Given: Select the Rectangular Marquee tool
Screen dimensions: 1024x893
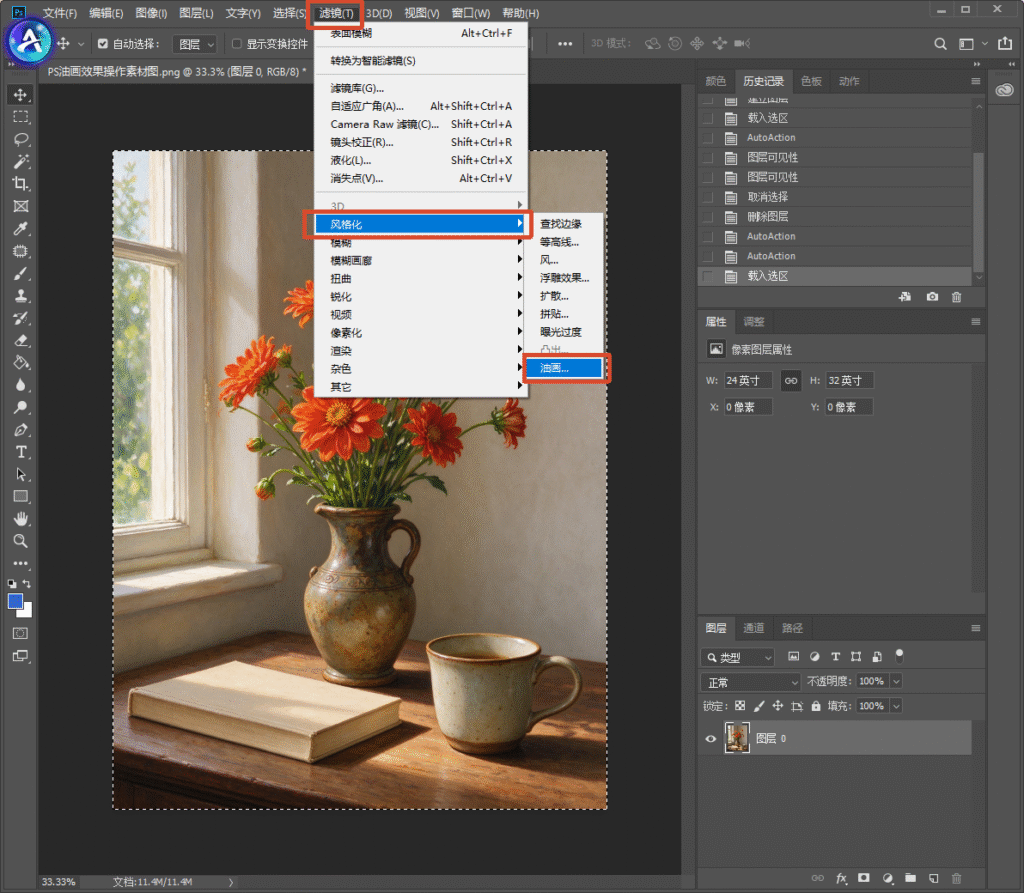Looking at the screenshot, I should click(20, 117).
